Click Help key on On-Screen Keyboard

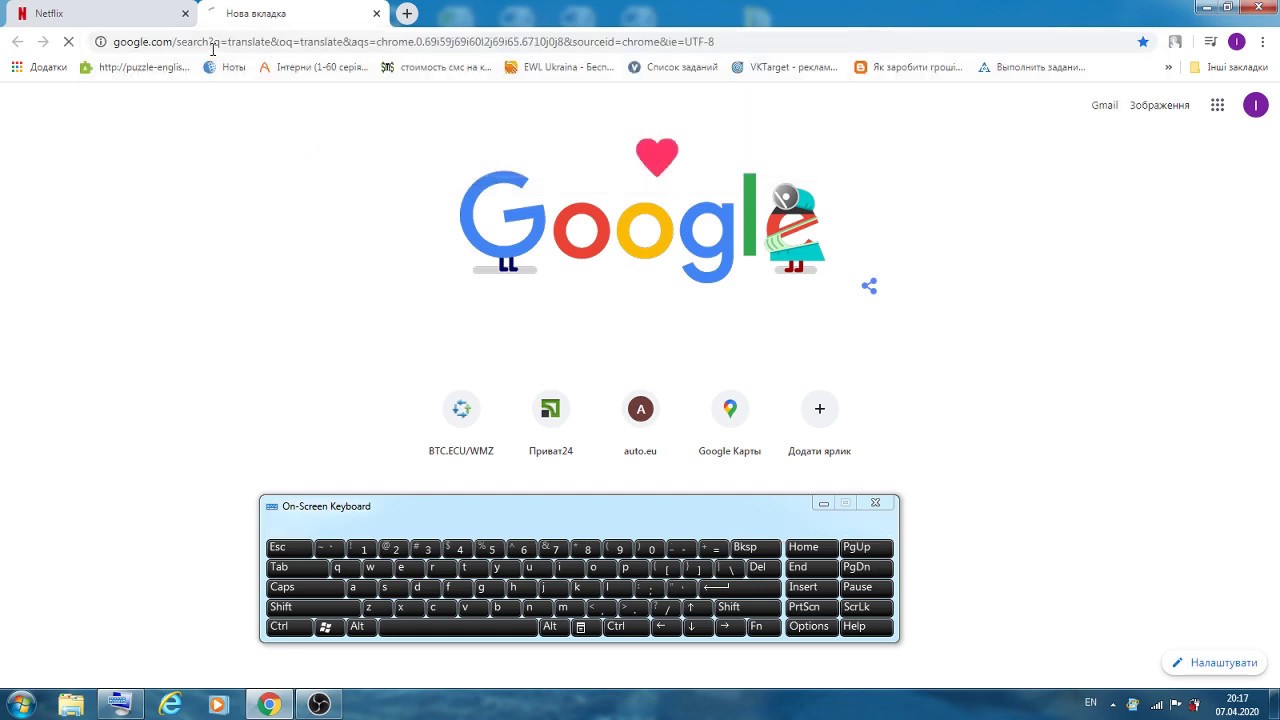point(866,627)
